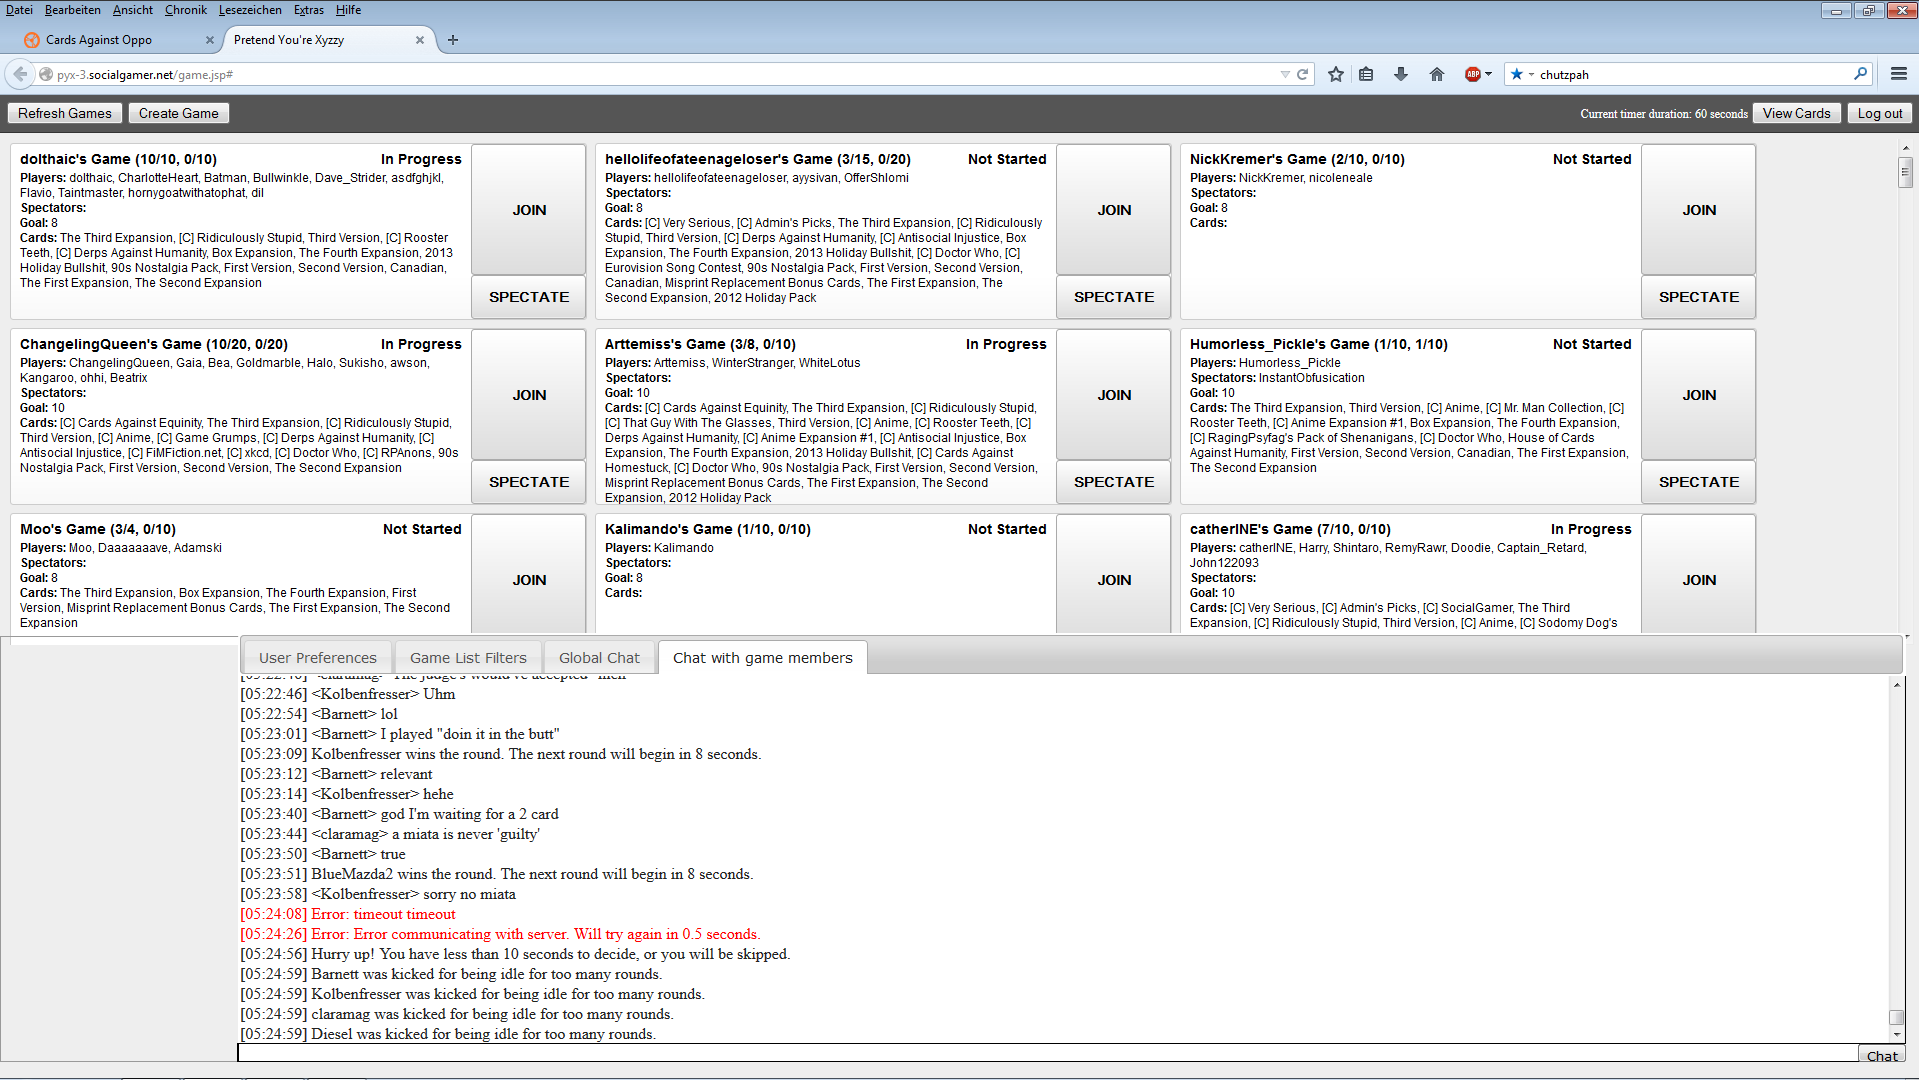Click the game list scrollbar thumb
The image size is (1919, 1080).
(1905, 172)
